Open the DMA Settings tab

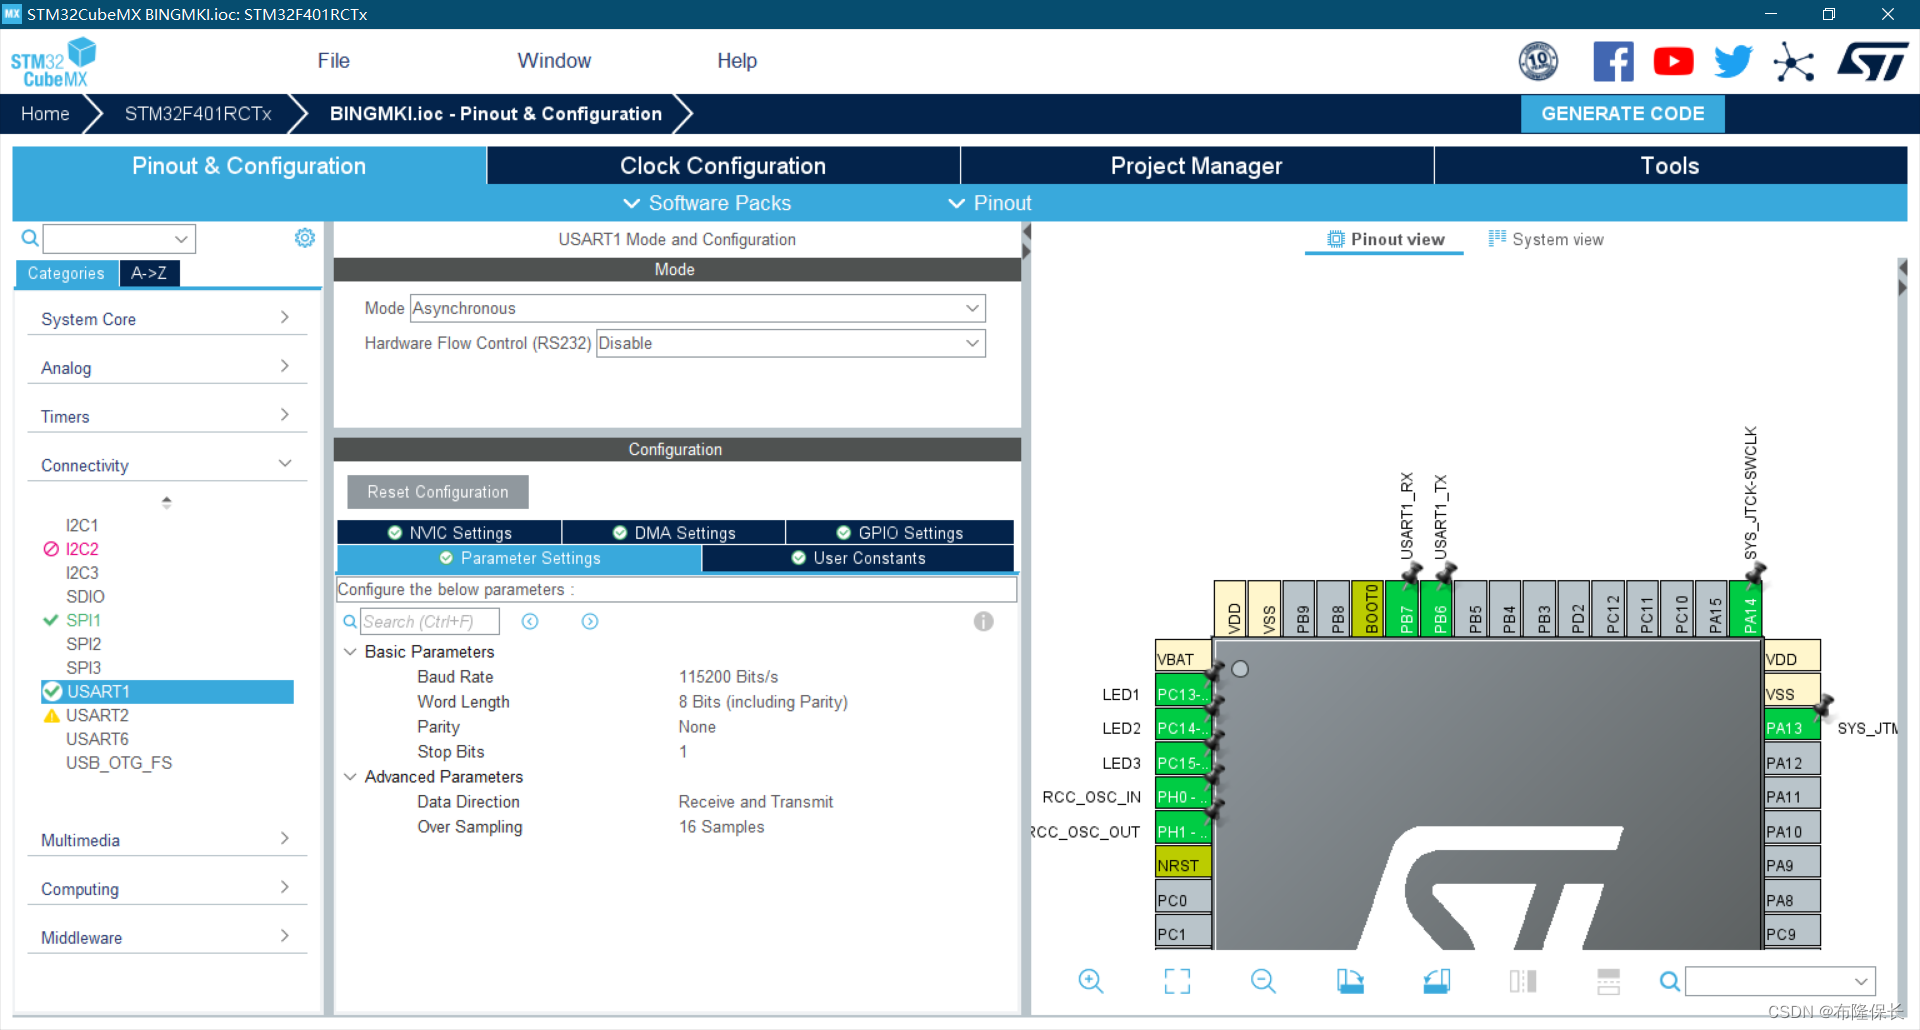(674, 533)
